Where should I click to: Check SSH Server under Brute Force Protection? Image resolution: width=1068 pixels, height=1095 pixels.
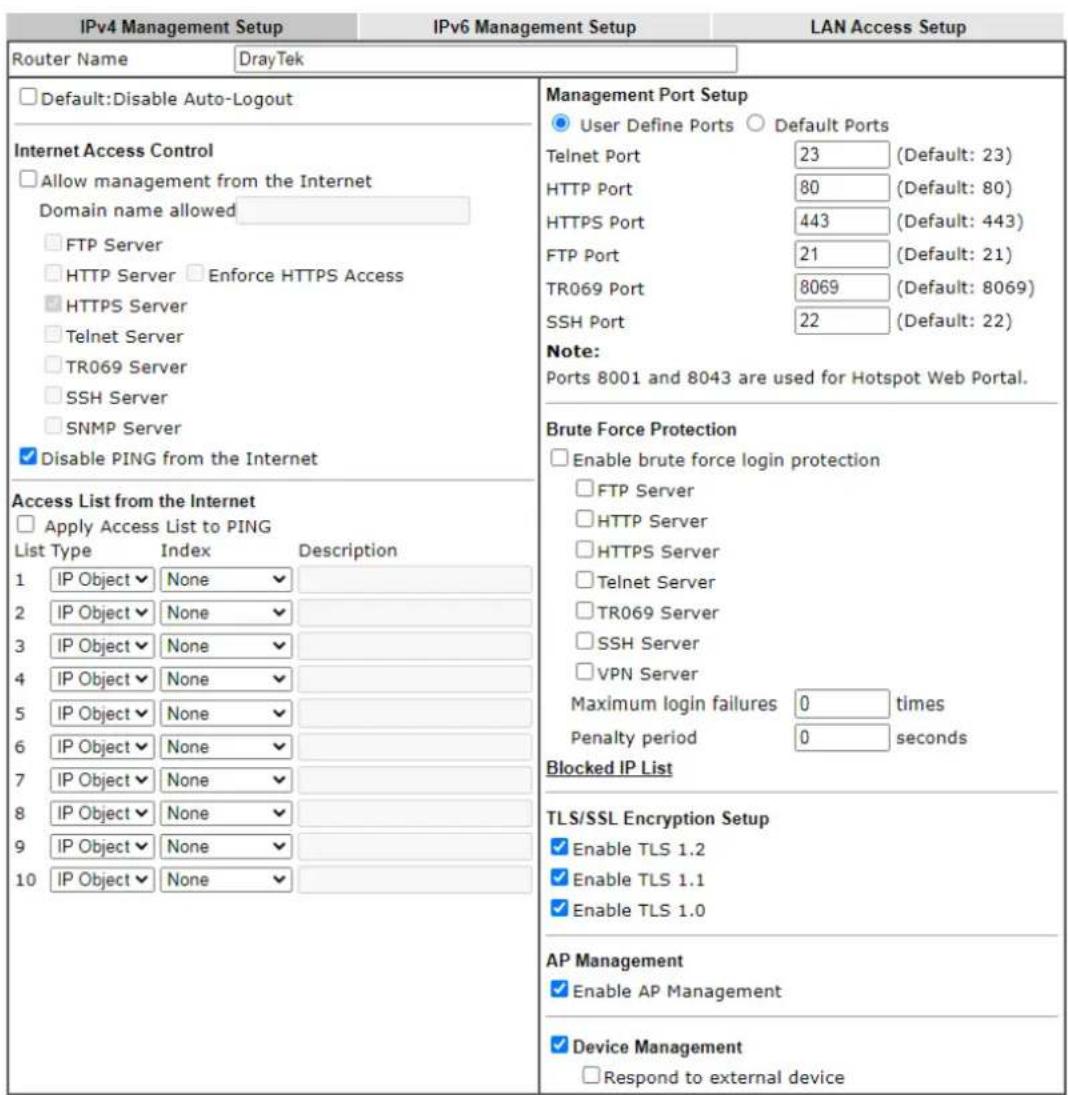coord(584,641)
